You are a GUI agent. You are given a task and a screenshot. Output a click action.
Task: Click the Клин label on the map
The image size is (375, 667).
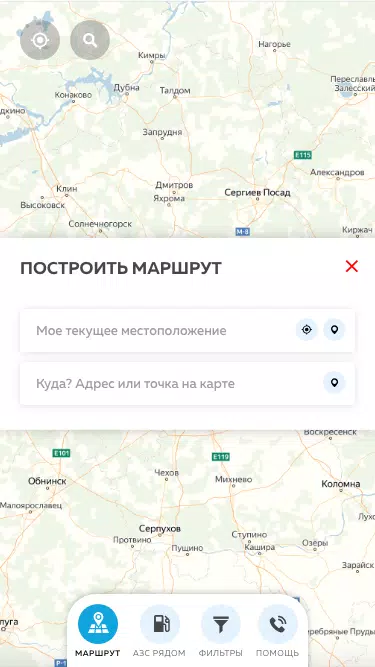pyautogui.click(x=67, y=188)
